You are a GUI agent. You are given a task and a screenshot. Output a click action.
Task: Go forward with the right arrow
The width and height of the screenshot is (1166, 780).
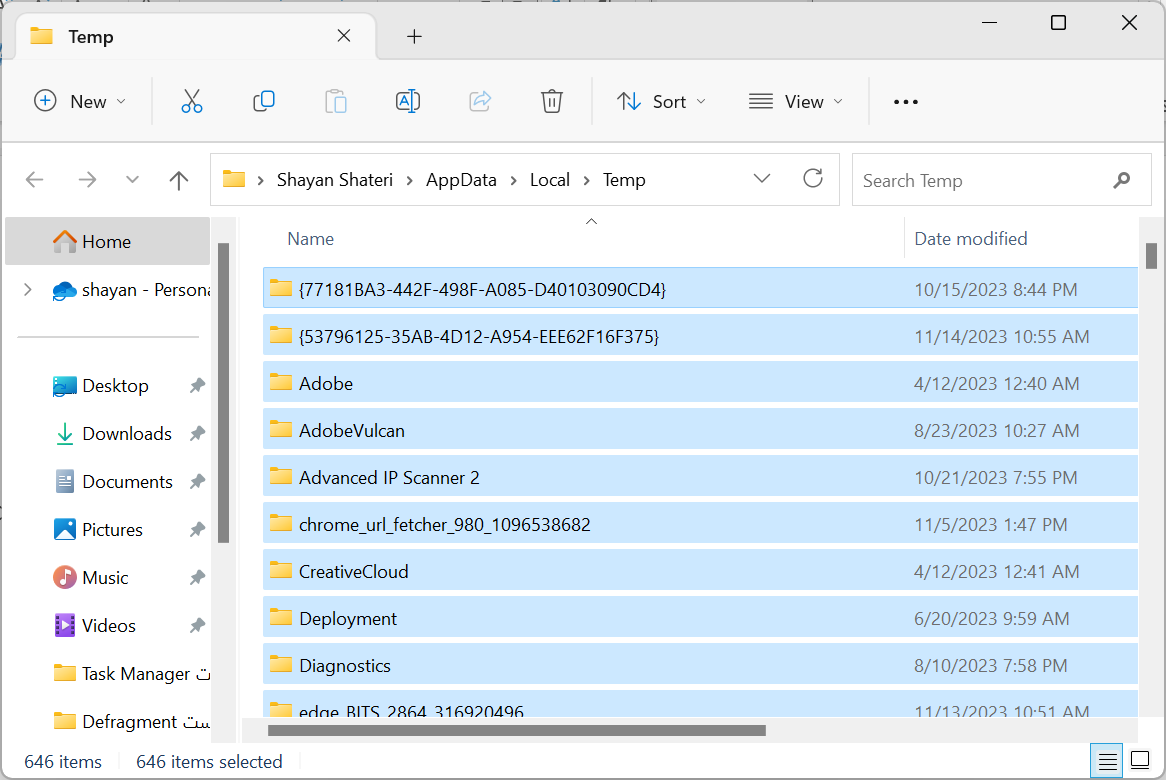(87, 180)
